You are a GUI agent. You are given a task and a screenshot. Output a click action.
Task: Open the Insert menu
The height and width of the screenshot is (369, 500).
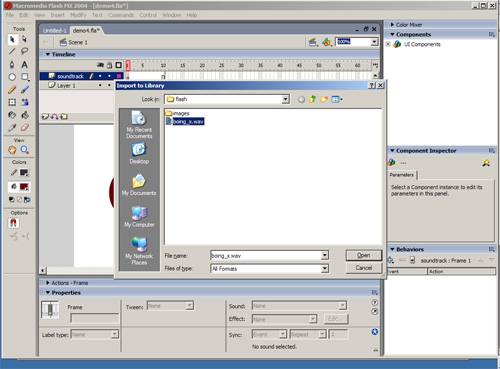pyautogui.click(x=57, y=15)
